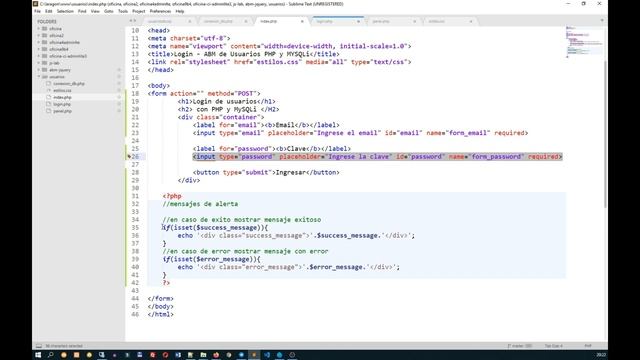Close the login.php tab
This screenshot has height=360, width=640.
(x=358, y=21)
